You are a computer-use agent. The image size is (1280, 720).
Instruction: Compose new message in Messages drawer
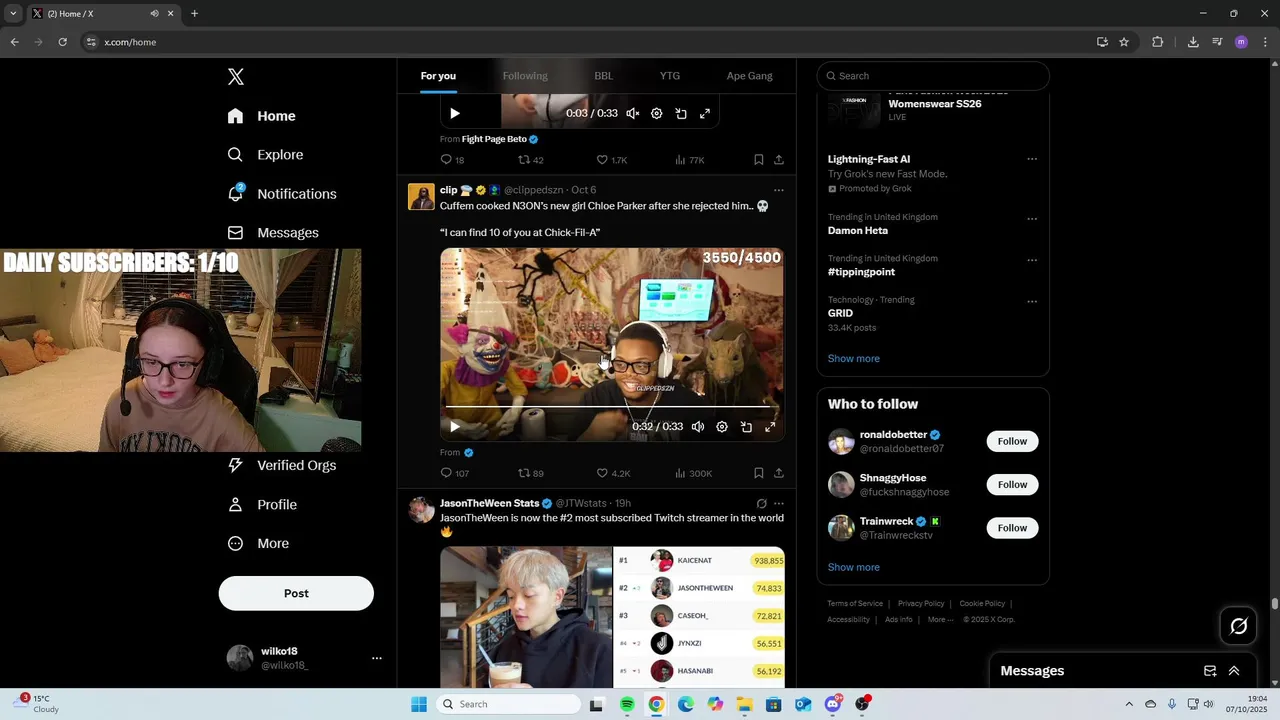click(1210, 671)
